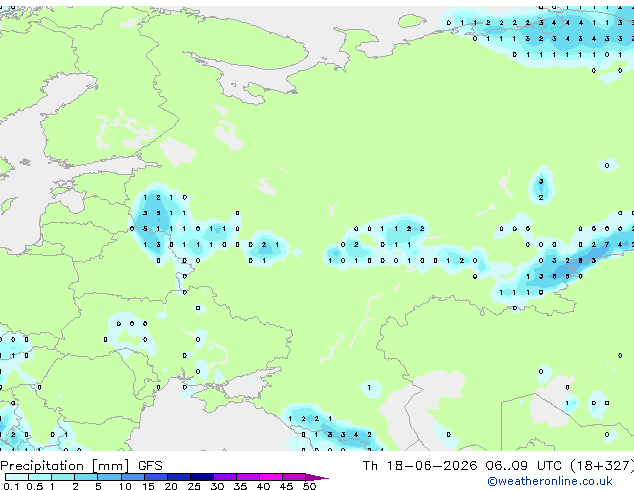The image size is (634, 490).
Task: Click the 'Th 18-06-2026' date text
Action: click(420, 466)
